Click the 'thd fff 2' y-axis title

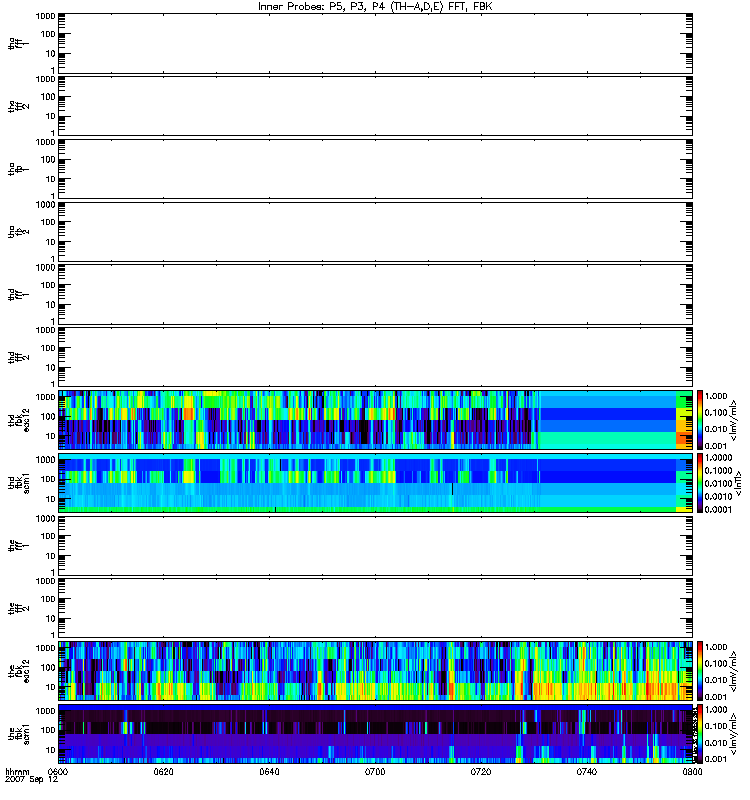[19, 357]
